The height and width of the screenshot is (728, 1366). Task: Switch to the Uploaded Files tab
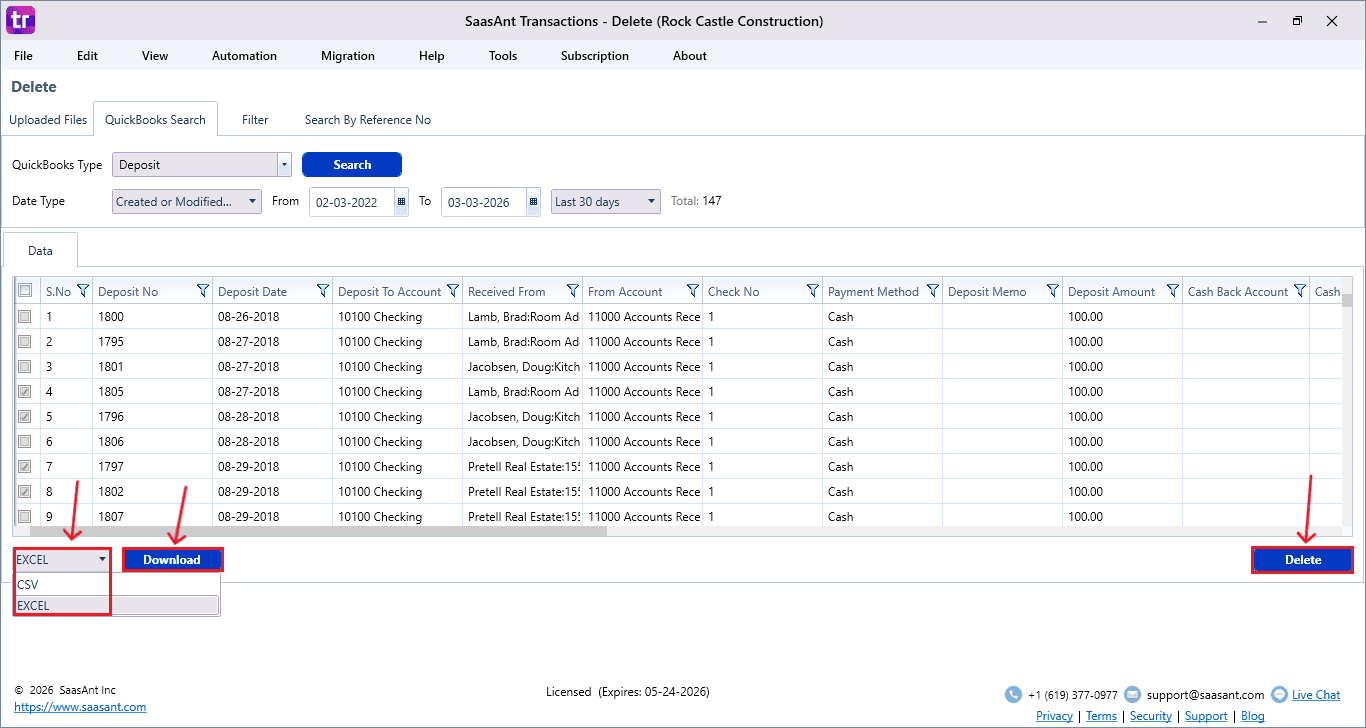pyautogui.click(x=48, y=120)
